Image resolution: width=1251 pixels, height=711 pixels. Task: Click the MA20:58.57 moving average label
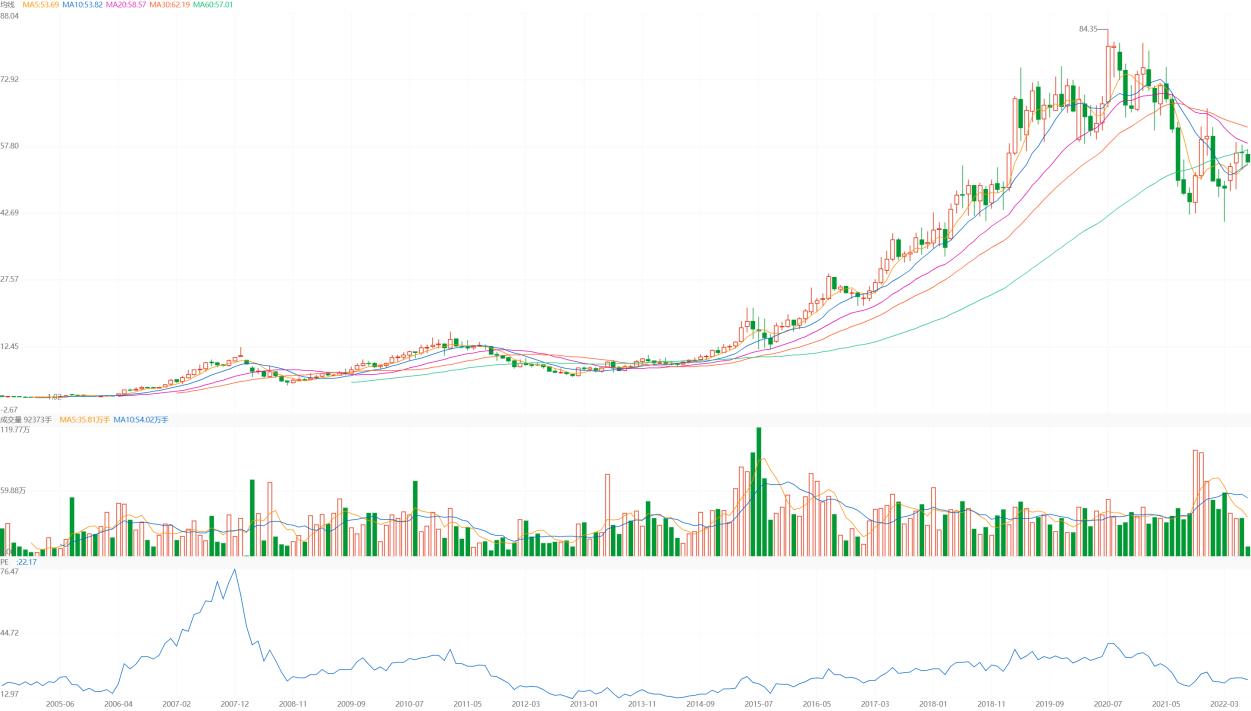point(126,5)
